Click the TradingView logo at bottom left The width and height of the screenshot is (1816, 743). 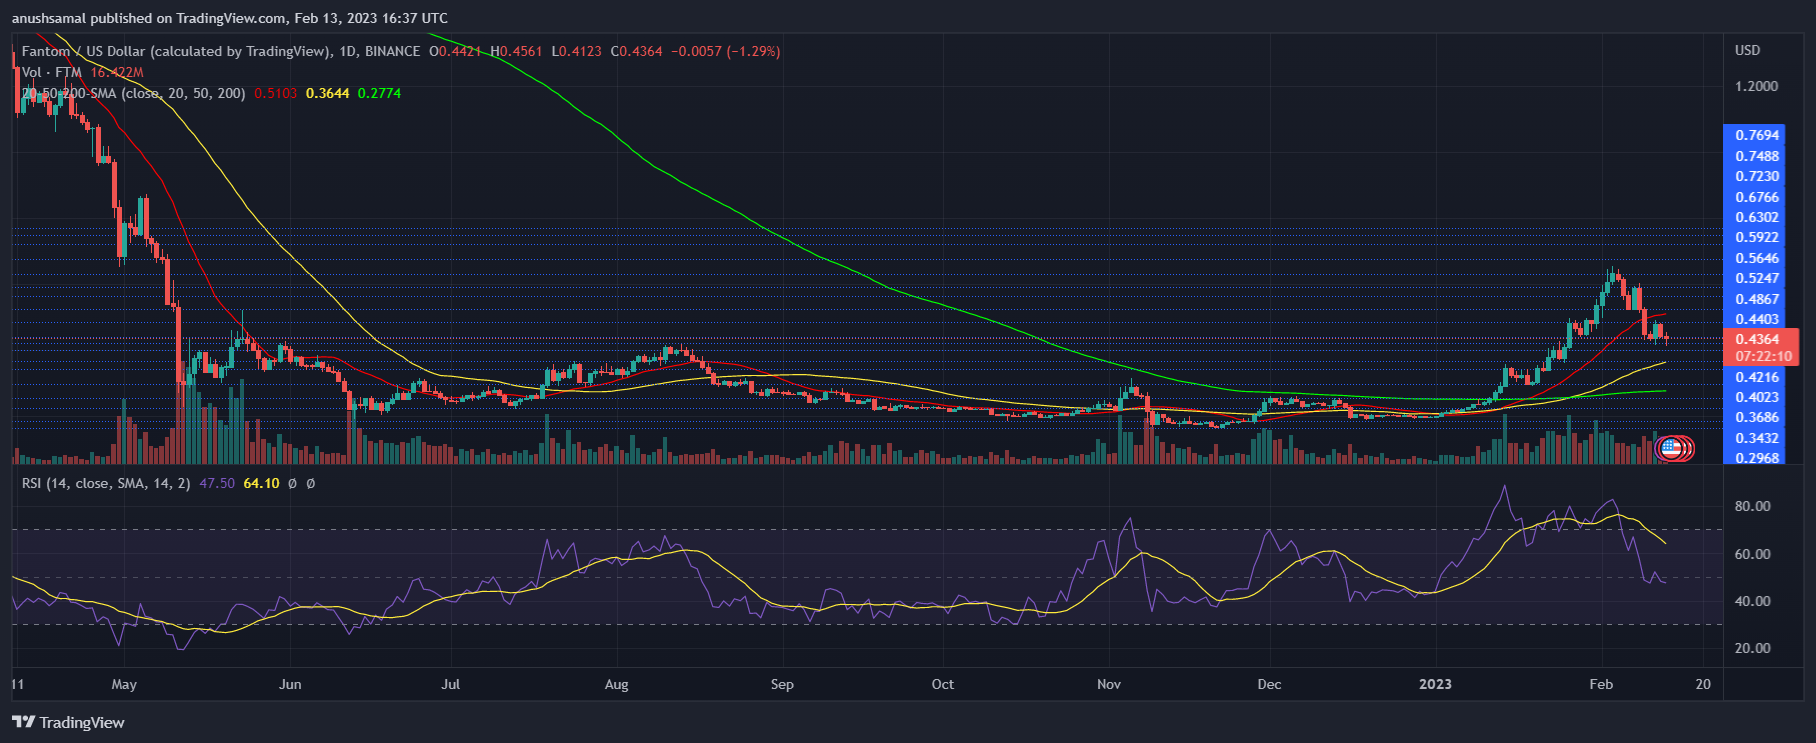(x=68, y=722)
